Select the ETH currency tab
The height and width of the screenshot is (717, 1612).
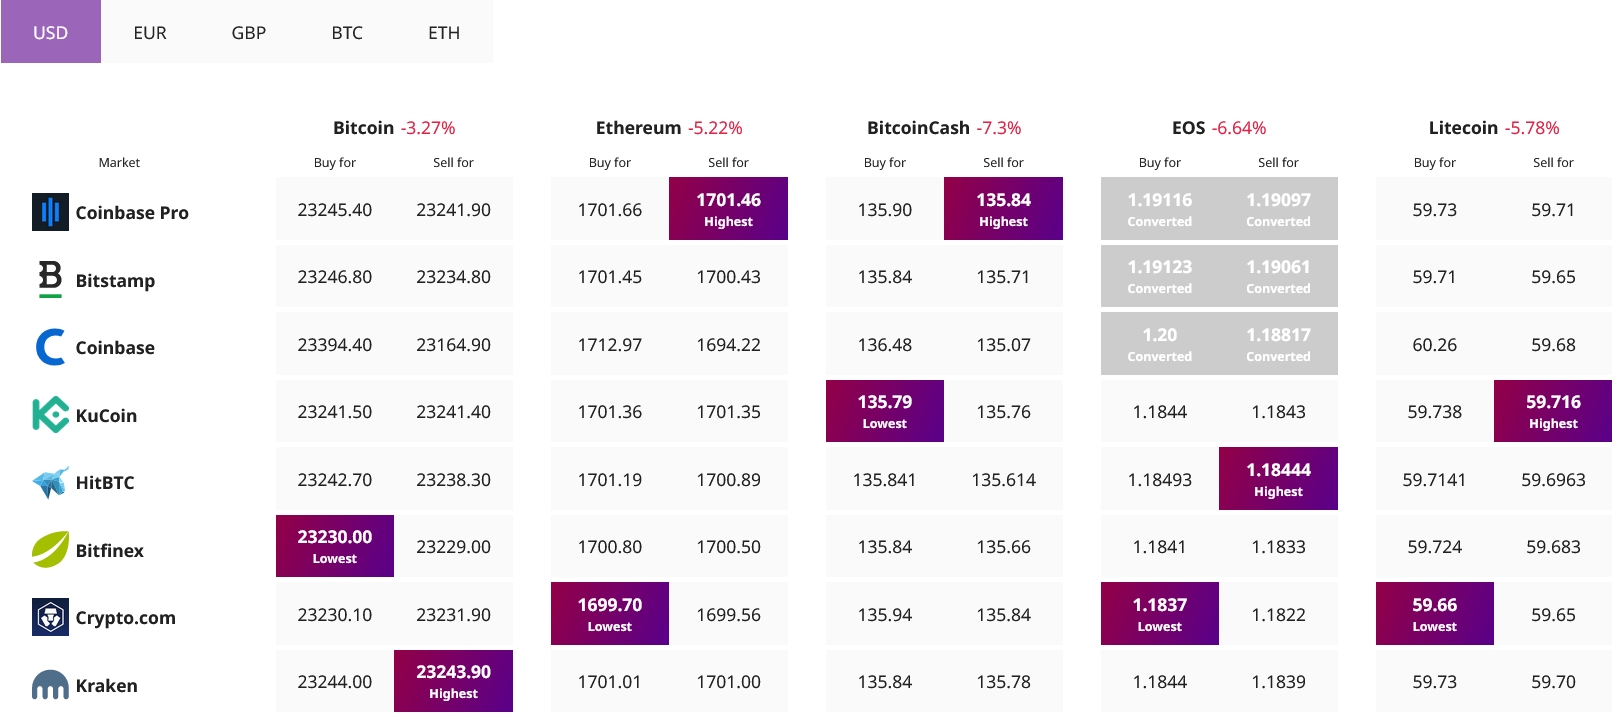444,32
